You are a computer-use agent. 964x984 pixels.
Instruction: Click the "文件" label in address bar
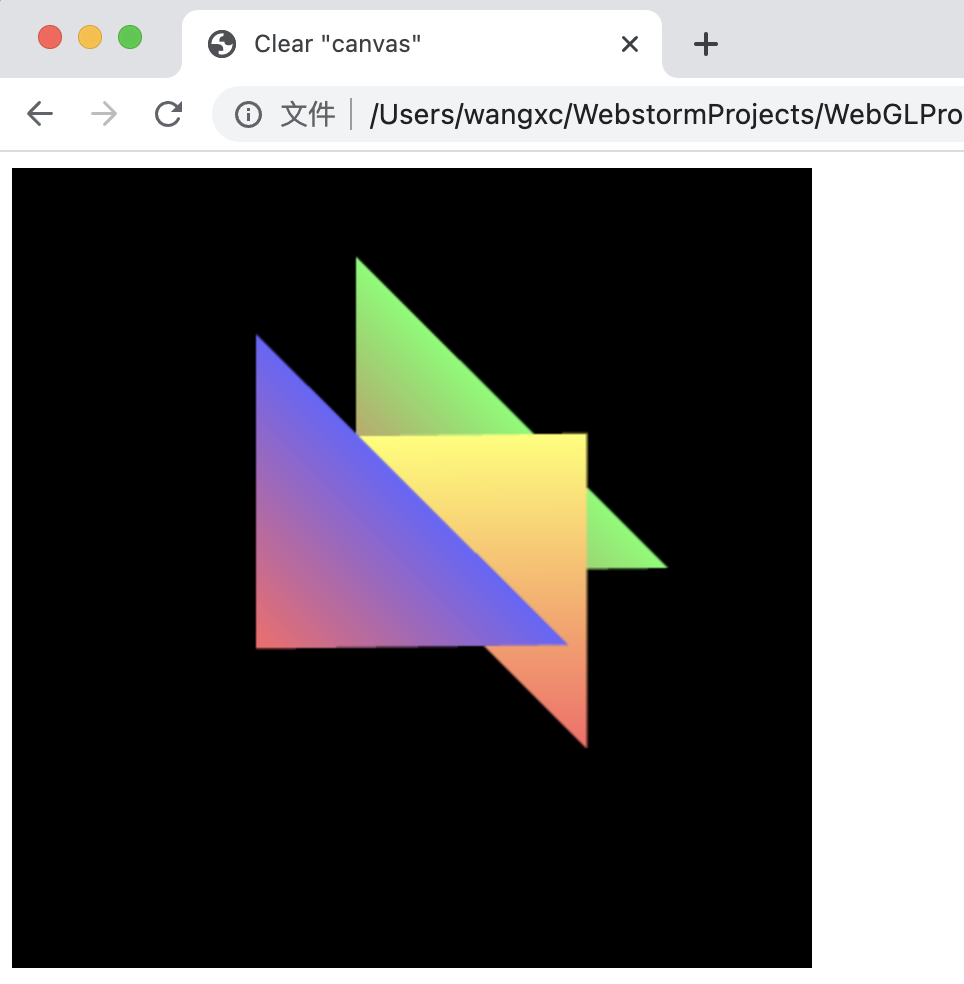coord(309,114)
